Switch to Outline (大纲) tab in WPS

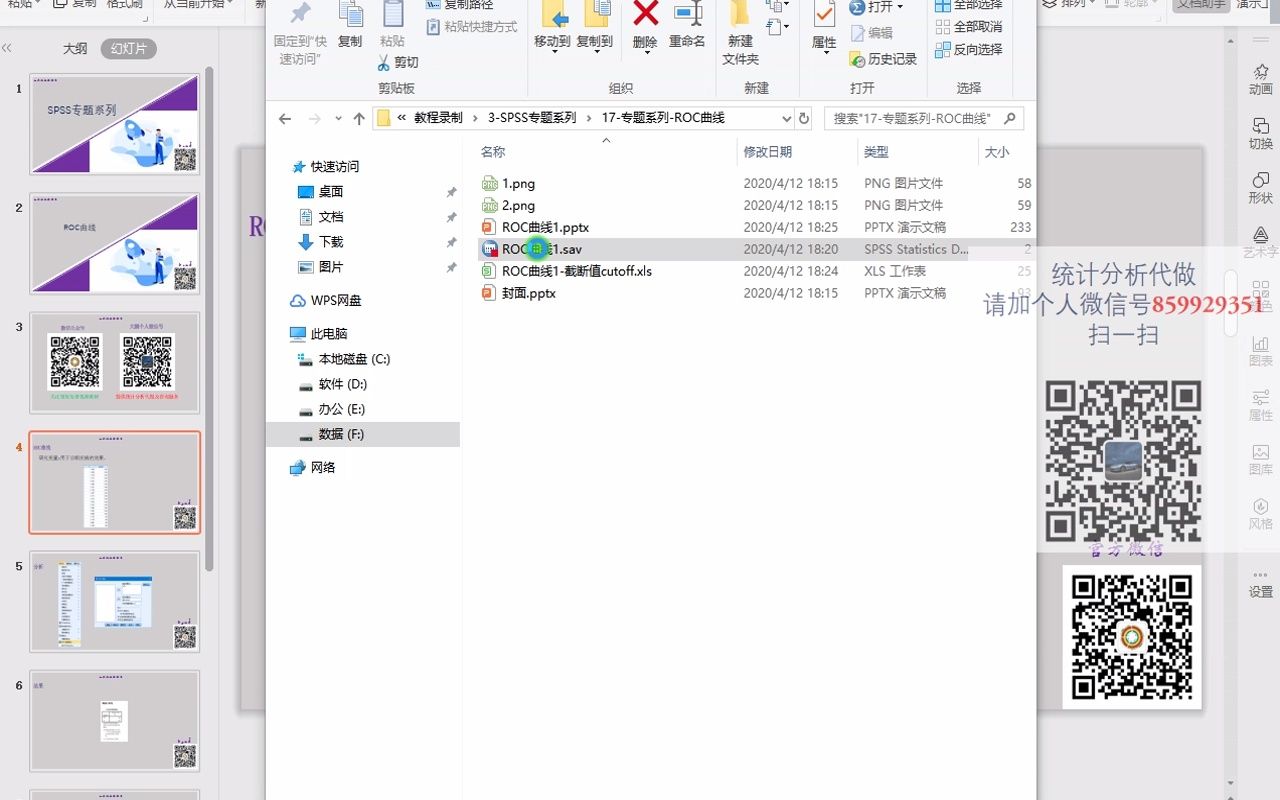click(x=75, y=48)
